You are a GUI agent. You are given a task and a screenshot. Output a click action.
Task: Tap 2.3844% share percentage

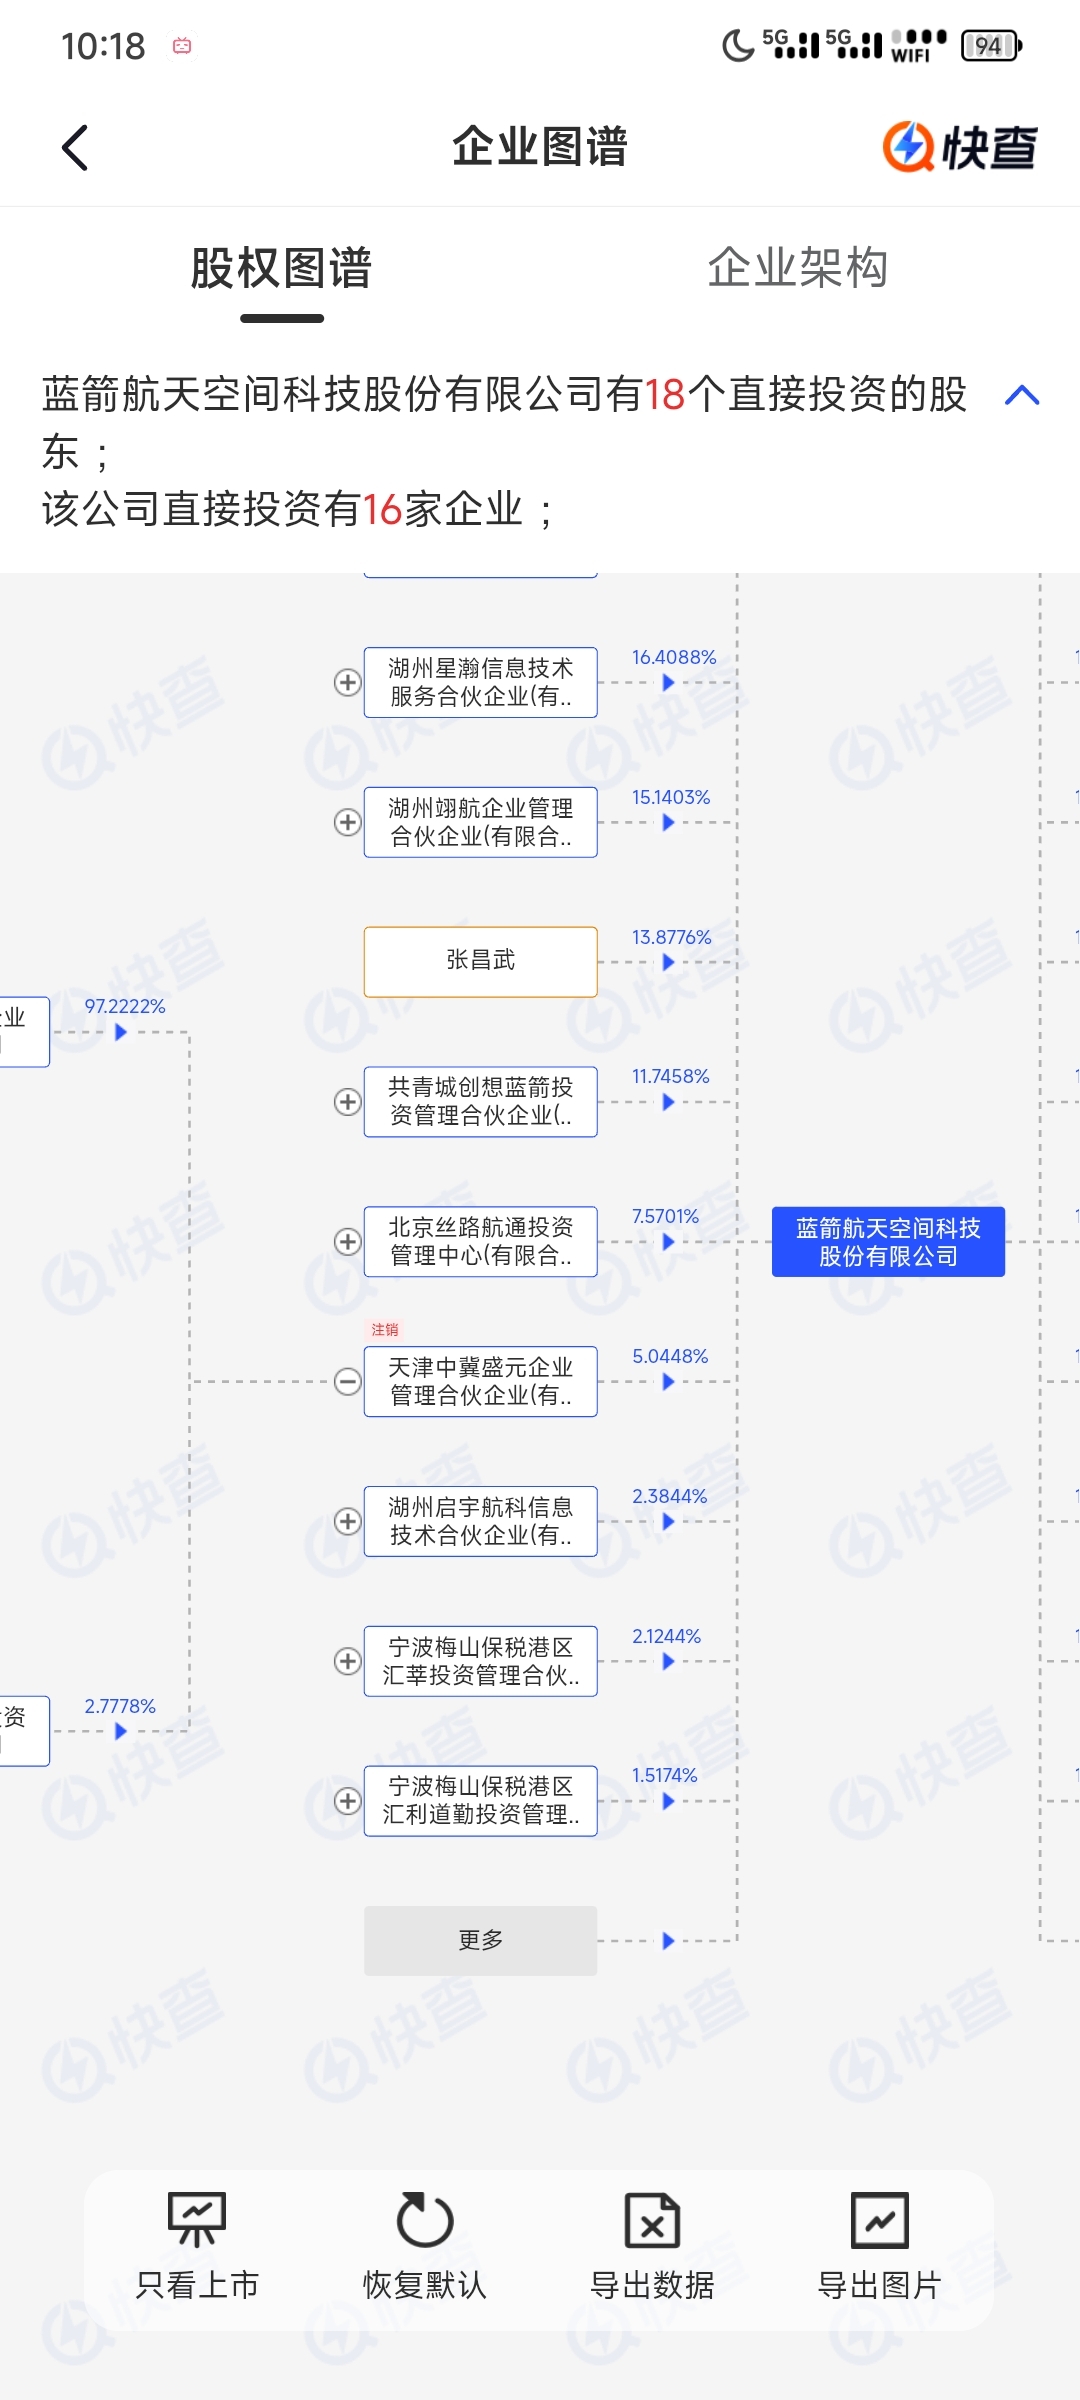[669, 1496]
